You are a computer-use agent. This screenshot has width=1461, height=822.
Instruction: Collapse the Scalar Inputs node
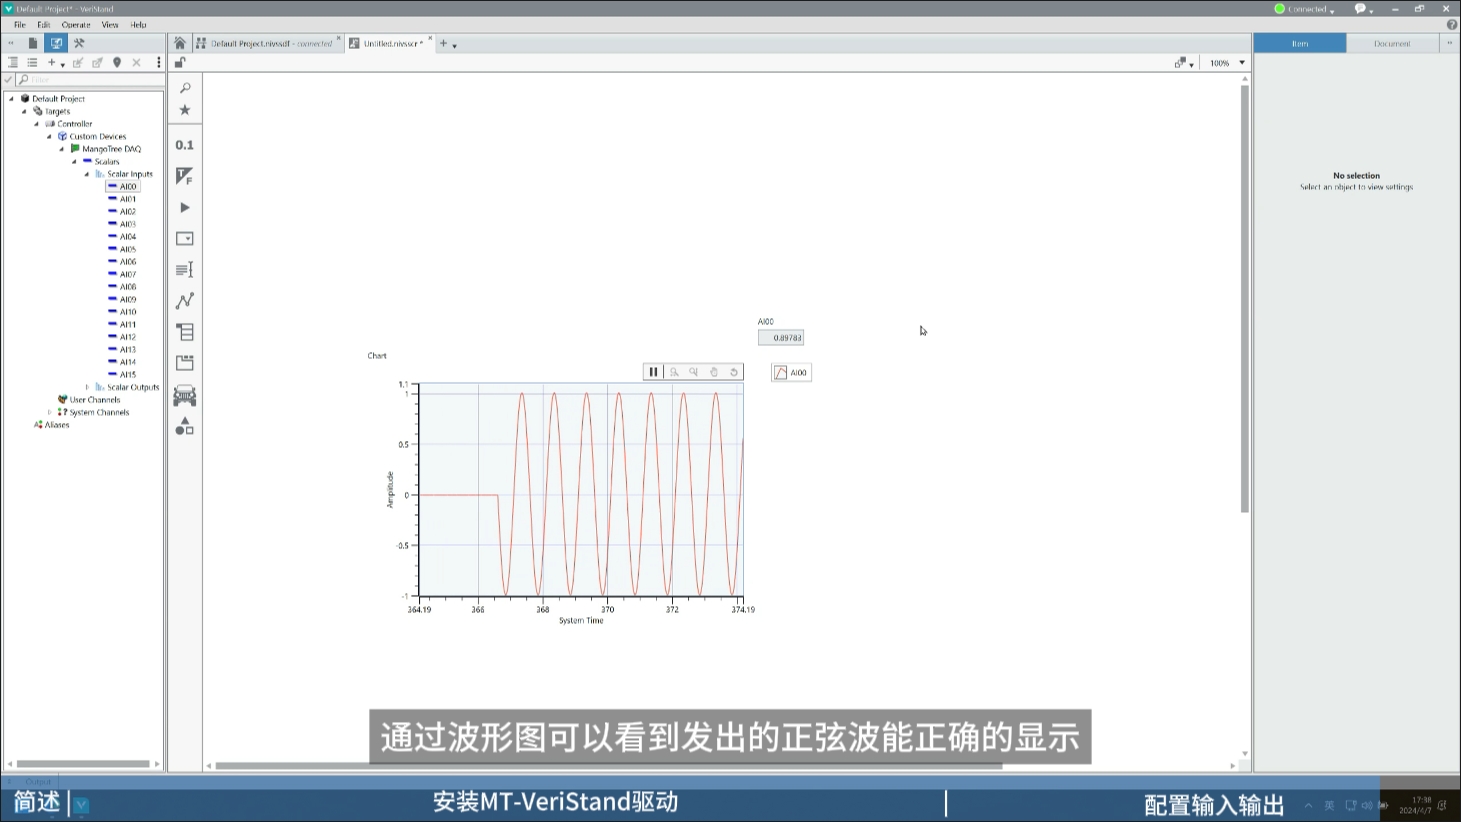point(87,174)
